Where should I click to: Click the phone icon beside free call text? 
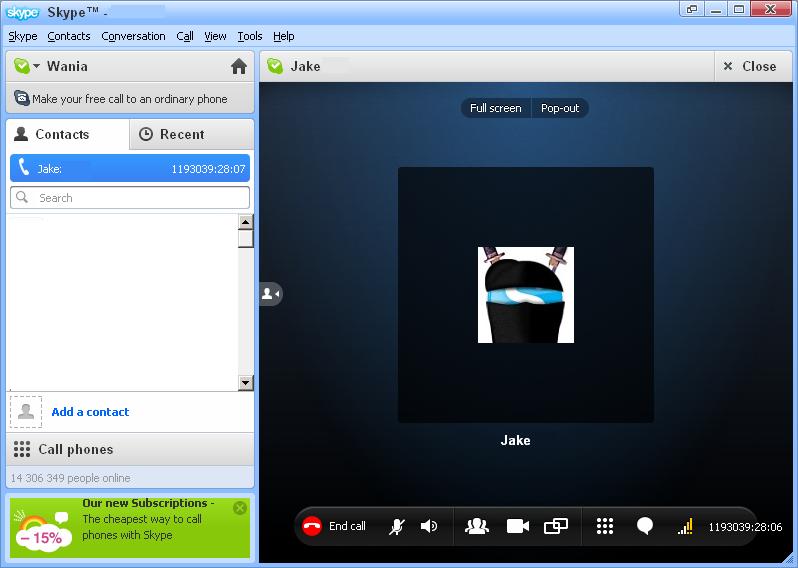(21, 97)
